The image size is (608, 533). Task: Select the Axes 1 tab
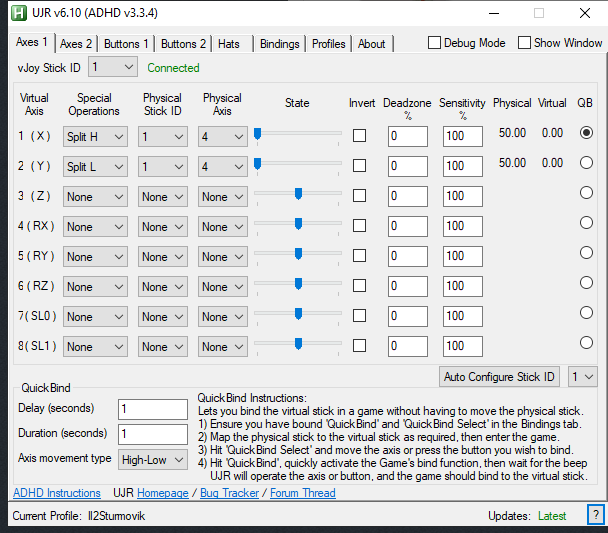pyautogui.click(x=32, y=42)
